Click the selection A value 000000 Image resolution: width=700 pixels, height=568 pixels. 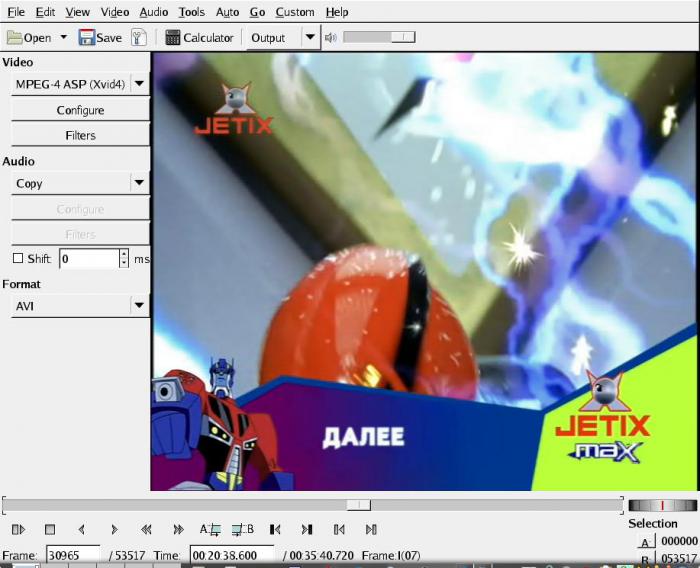point(679,541)
